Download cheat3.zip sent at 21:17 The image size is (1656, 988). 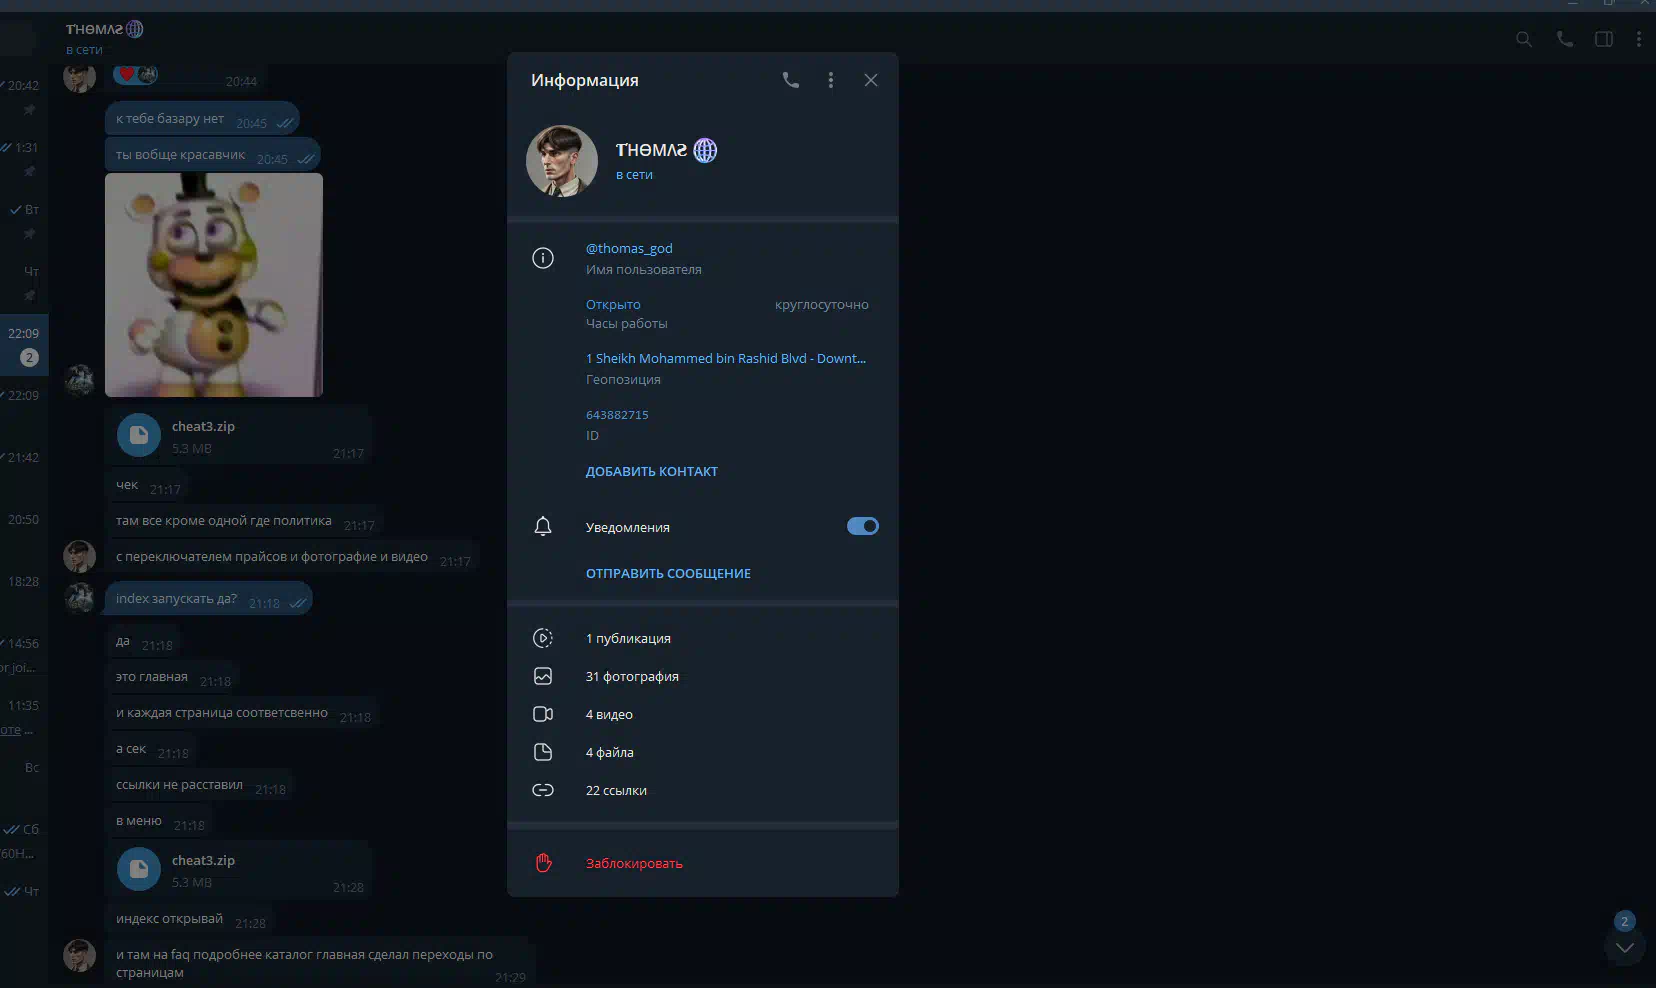click(x=139, y=435)
